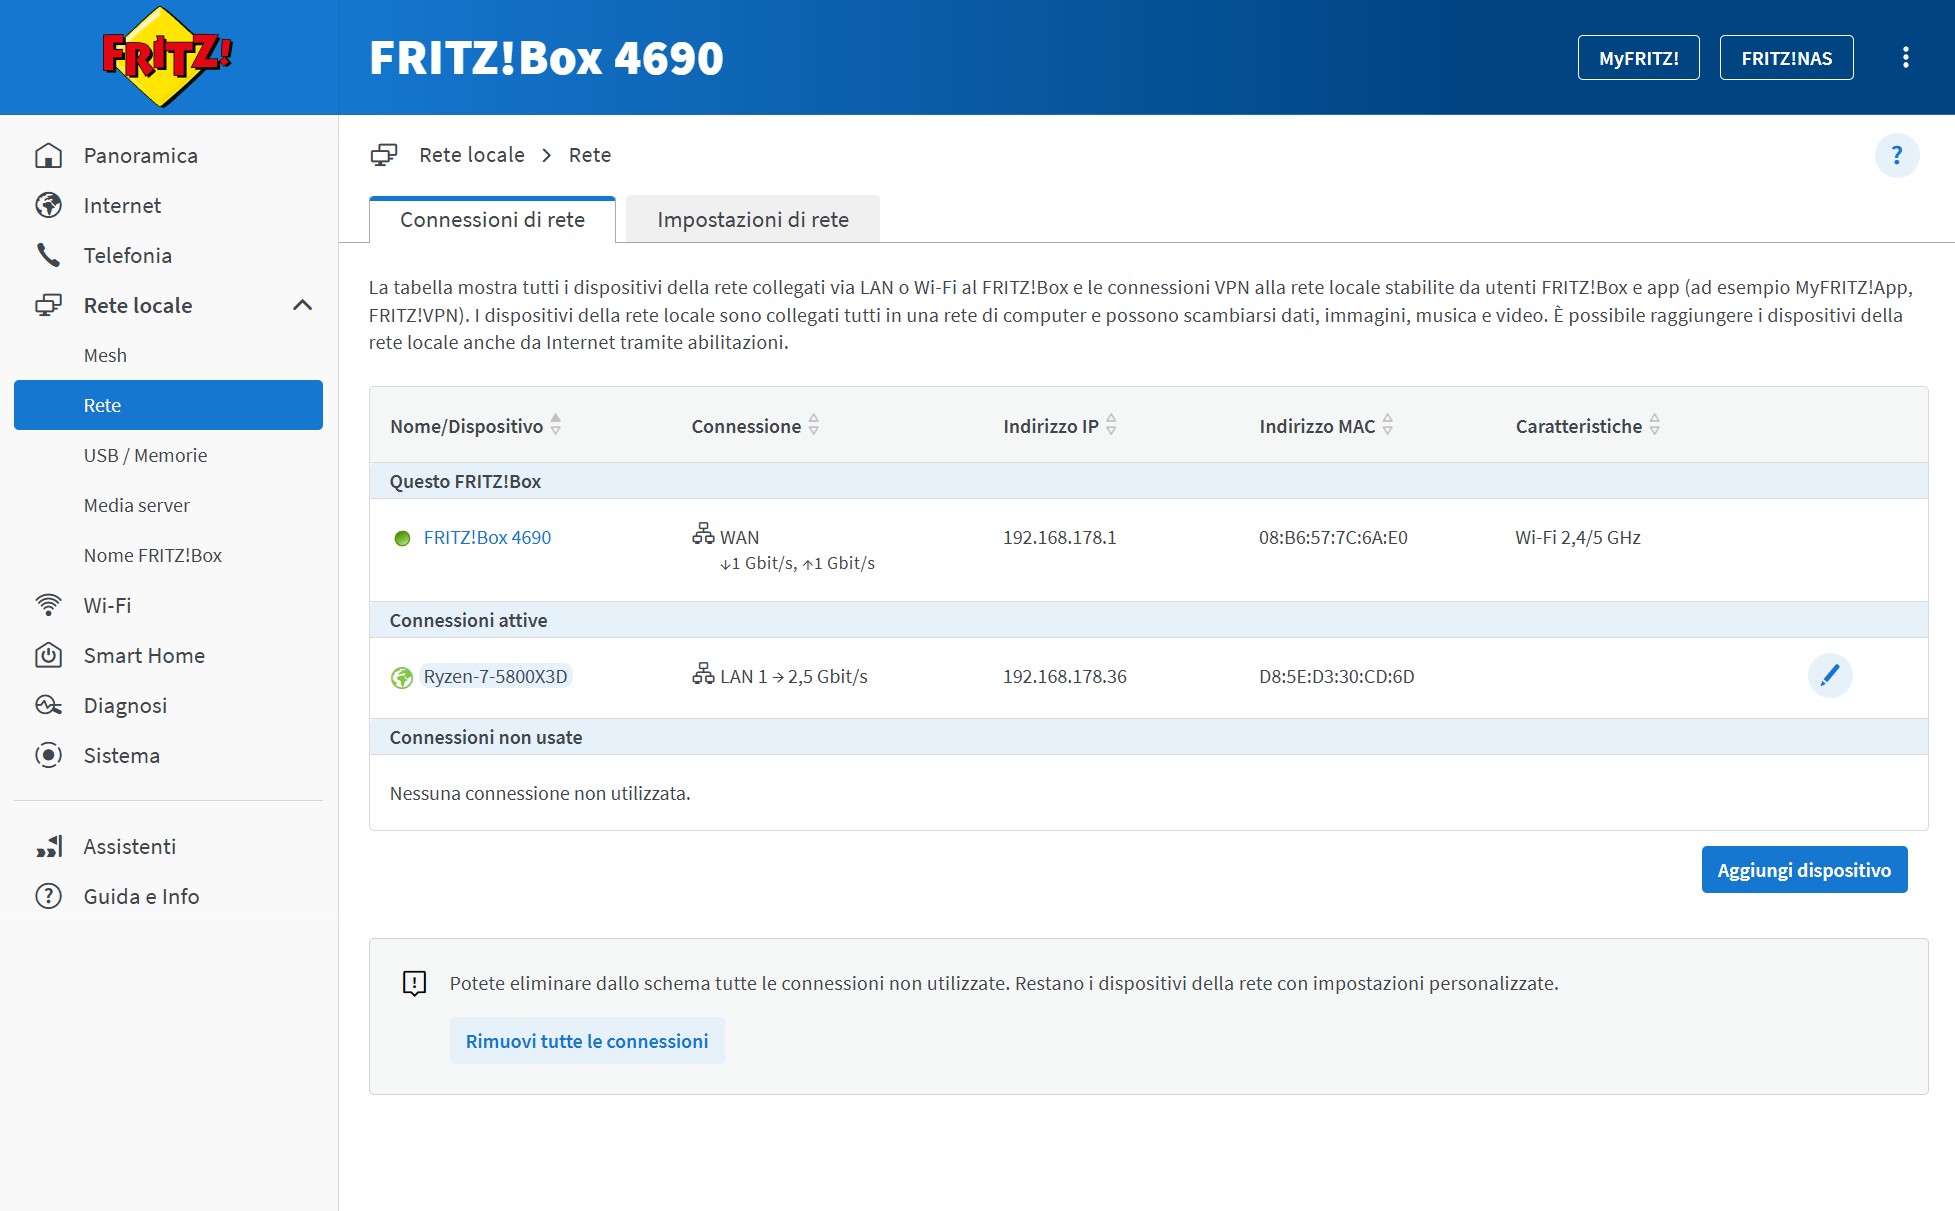
Task: Open Media server submenu item
Action: click(168, 505)
